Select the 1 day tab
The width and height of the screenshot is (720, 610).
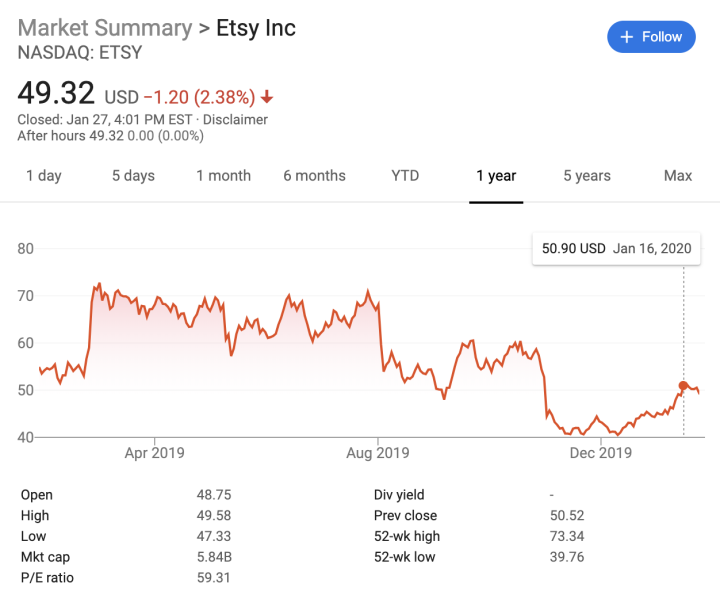point(44,175)
